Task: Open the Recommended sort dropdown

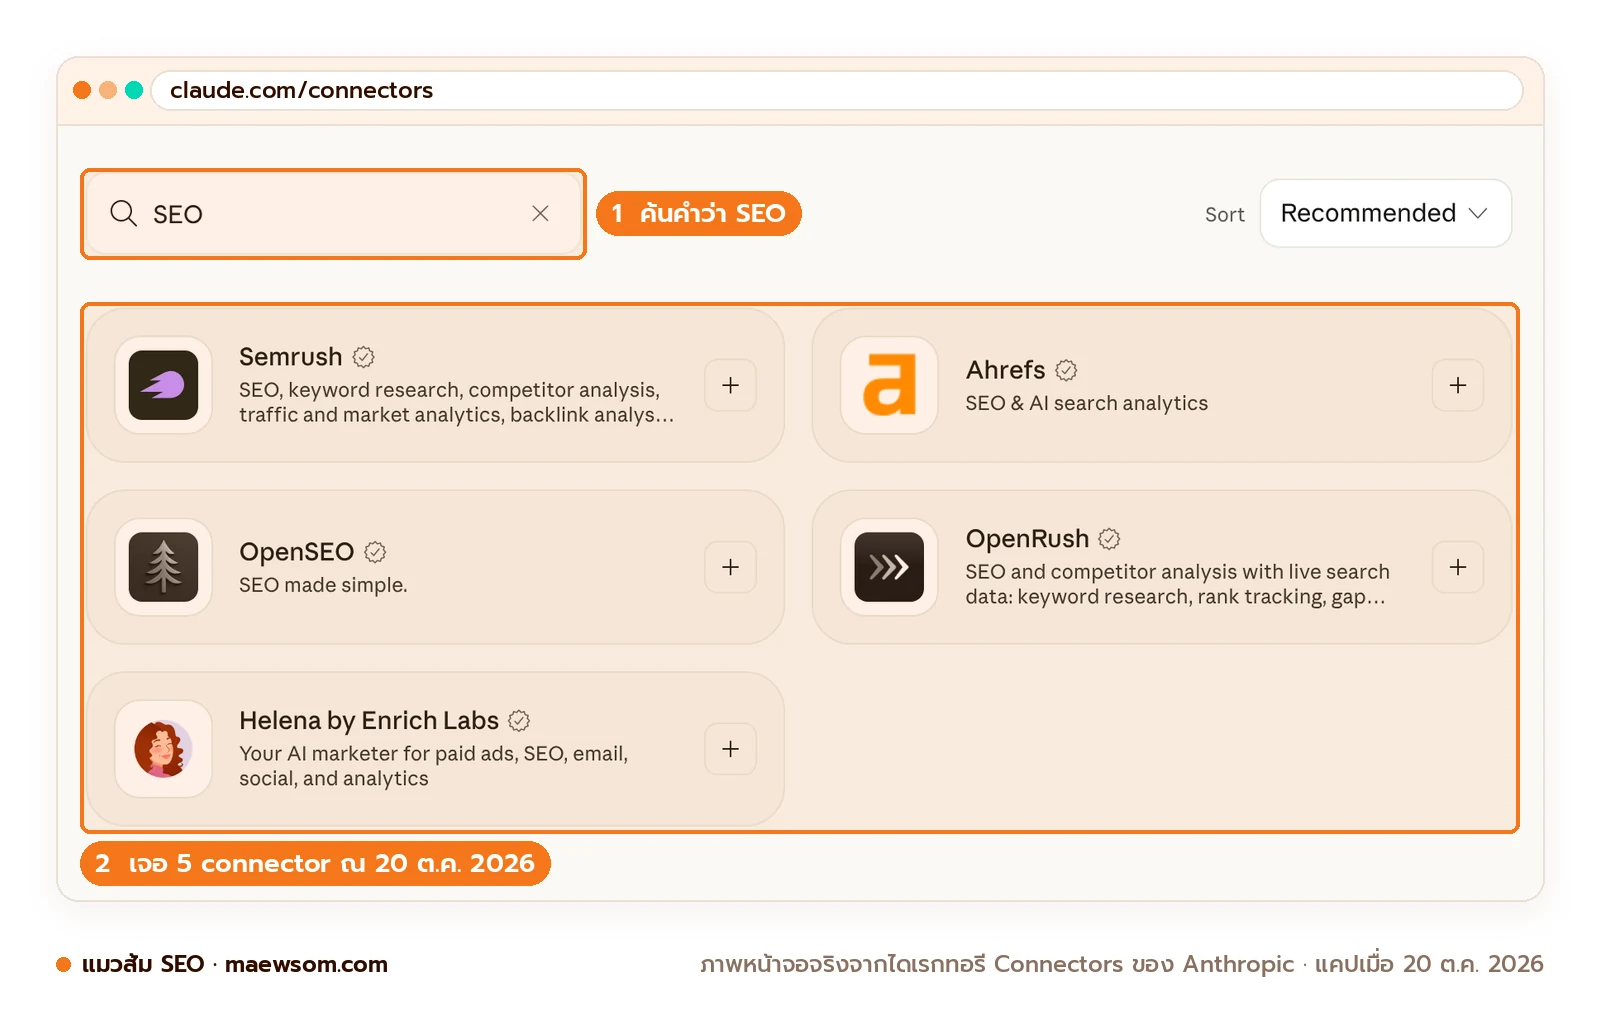Action: pyautogui.click(x=1385, y=213)
